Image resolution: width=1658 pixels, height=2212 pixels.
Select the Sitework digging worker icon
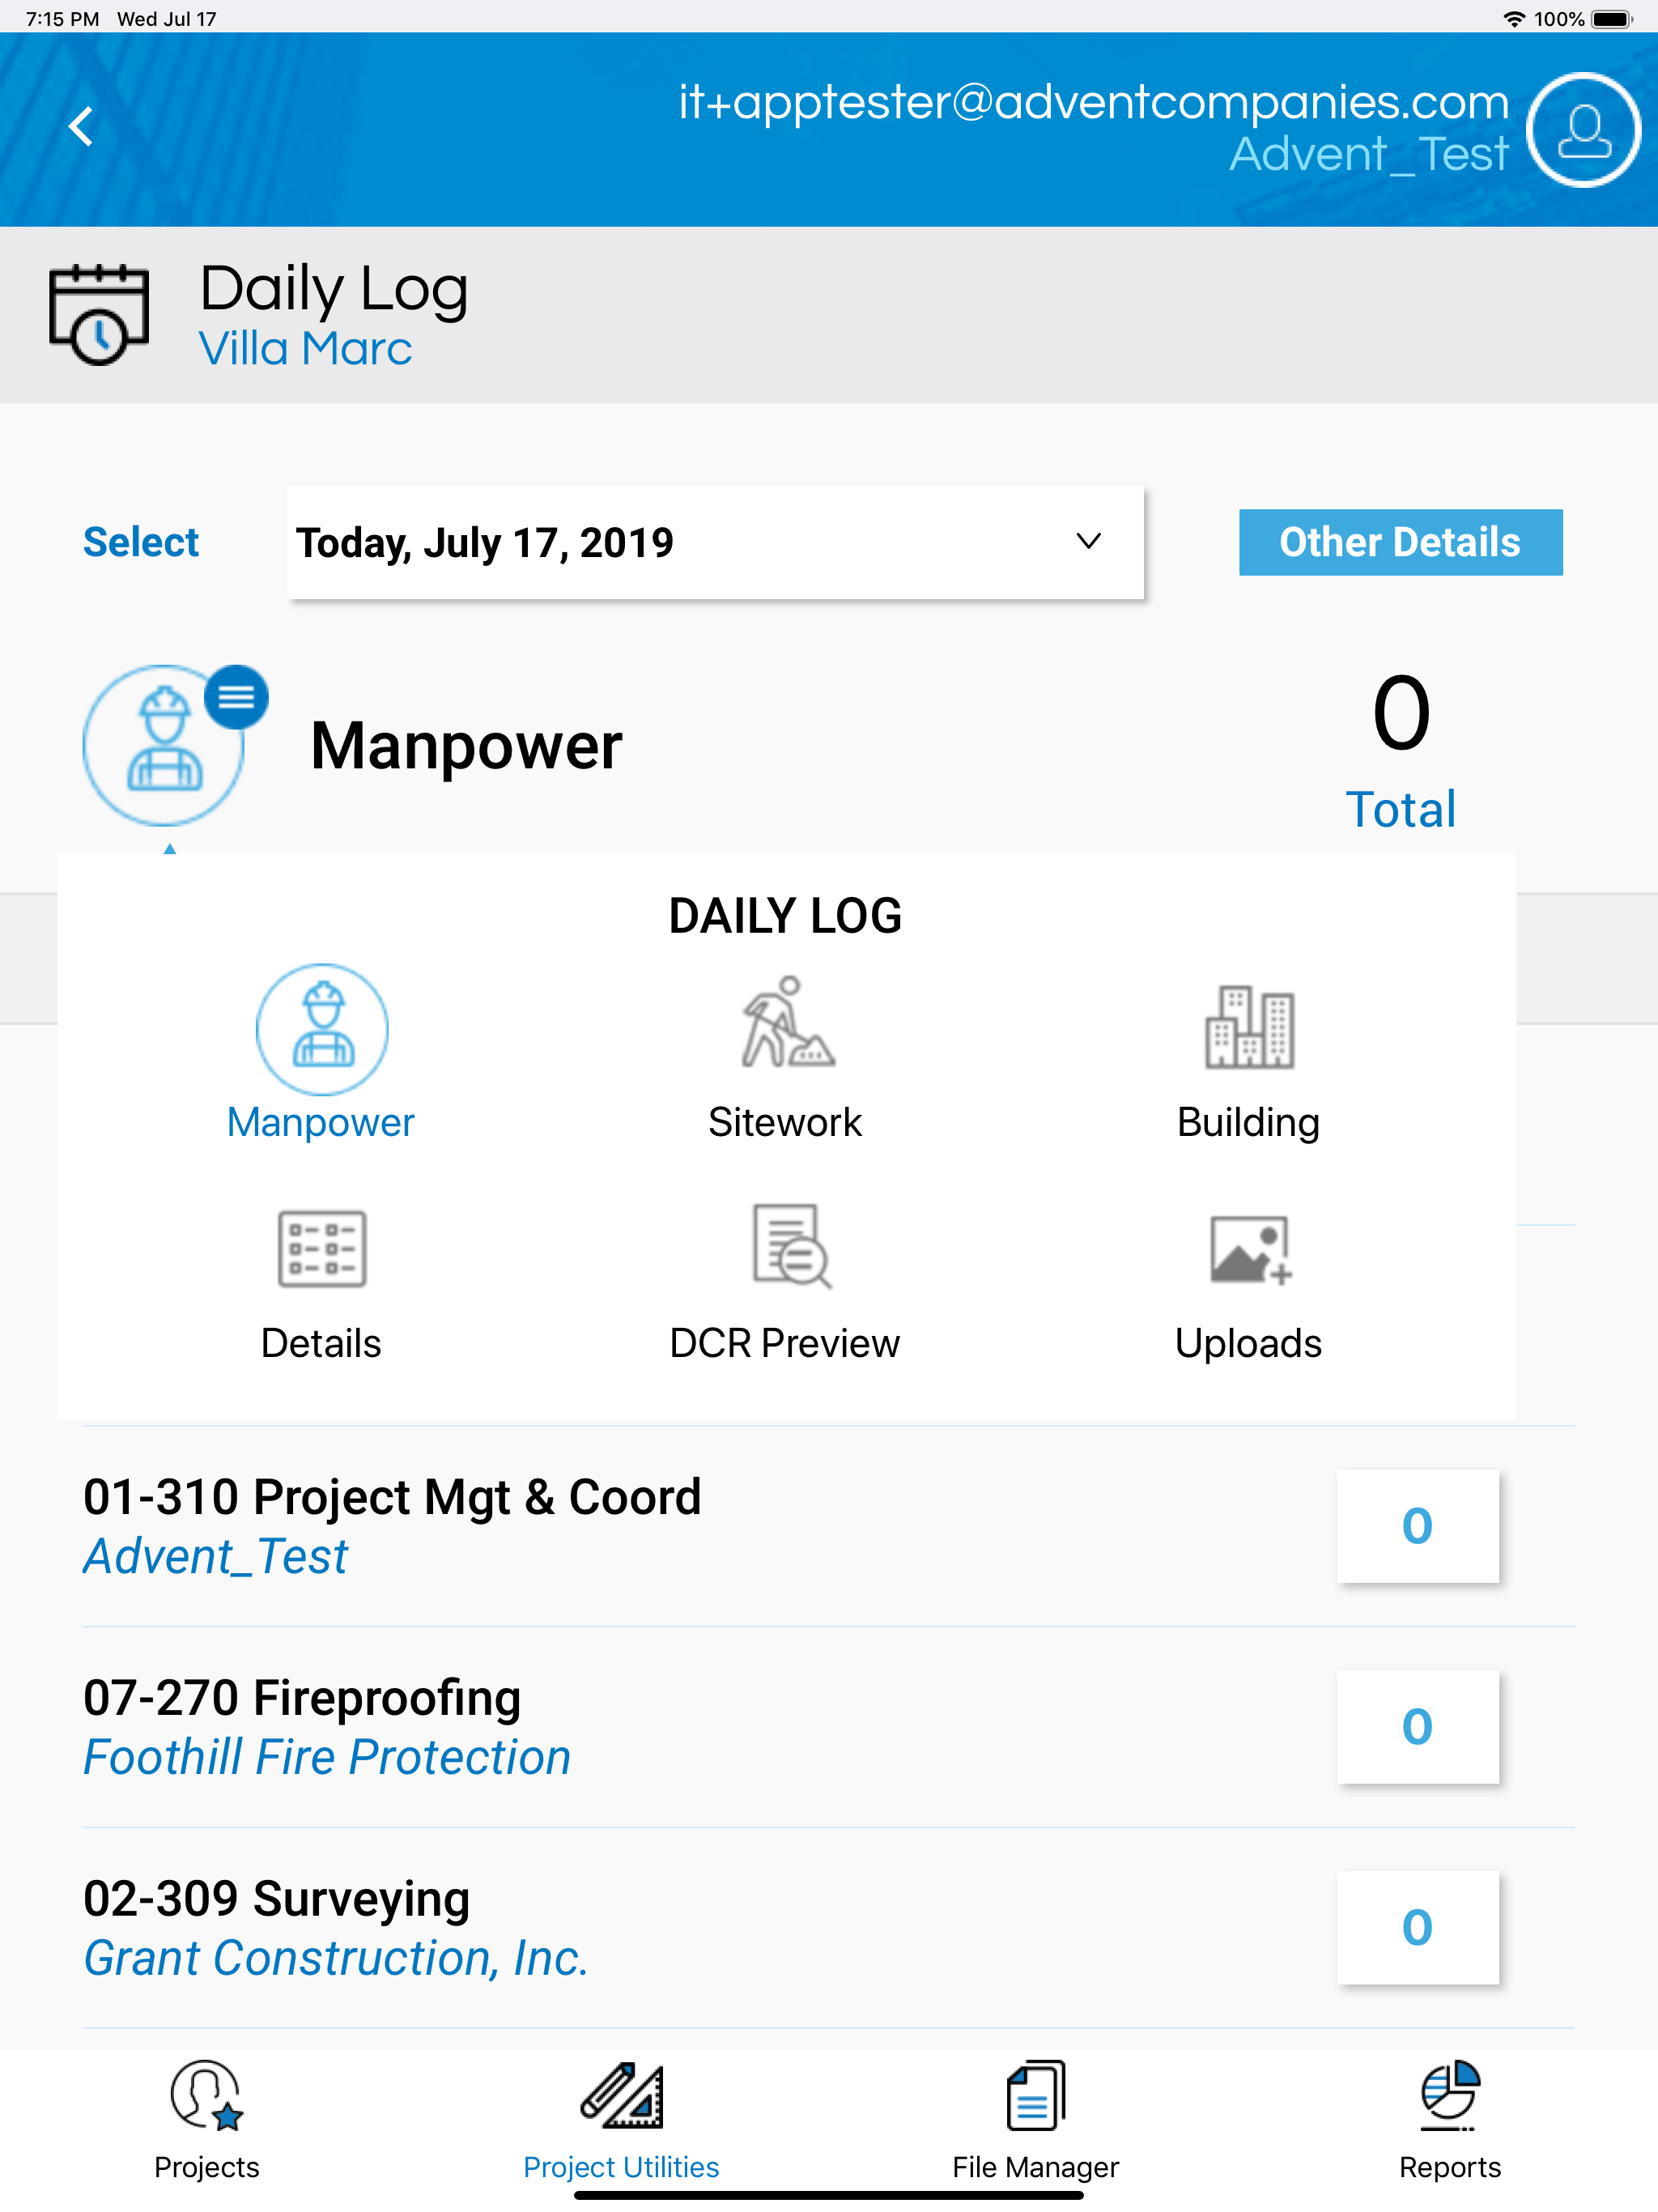click(x=787, y=1023)
